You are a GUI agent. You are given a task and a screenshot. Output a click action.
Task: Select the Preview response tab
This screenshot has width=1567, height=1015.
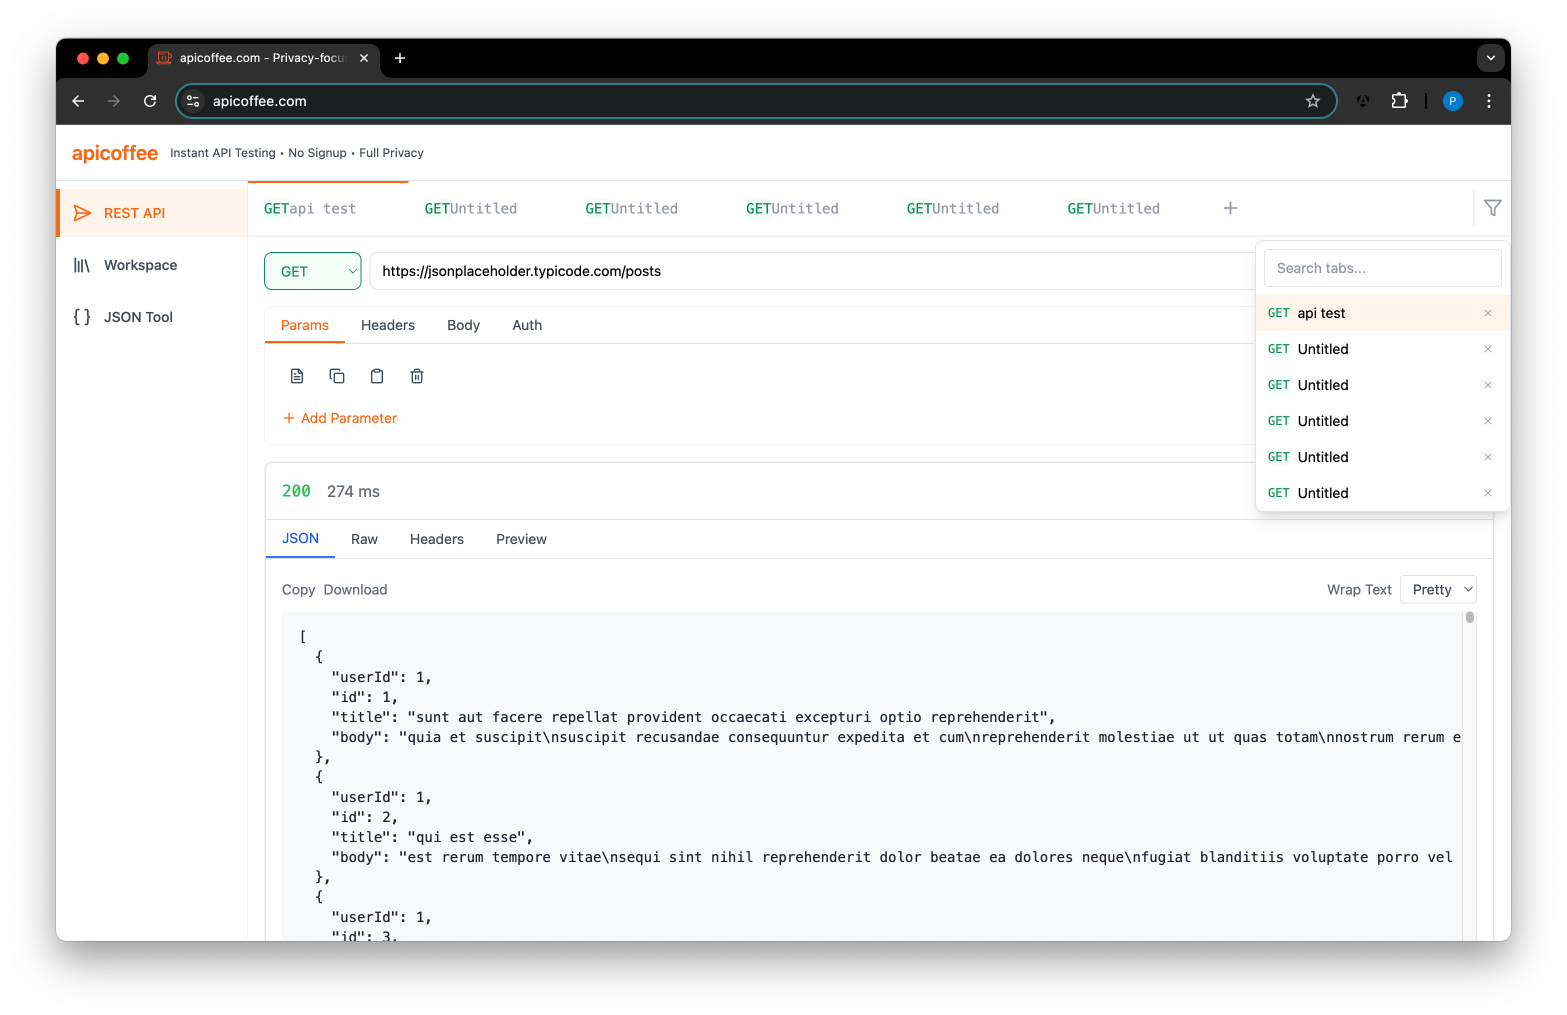pos(521,539)
